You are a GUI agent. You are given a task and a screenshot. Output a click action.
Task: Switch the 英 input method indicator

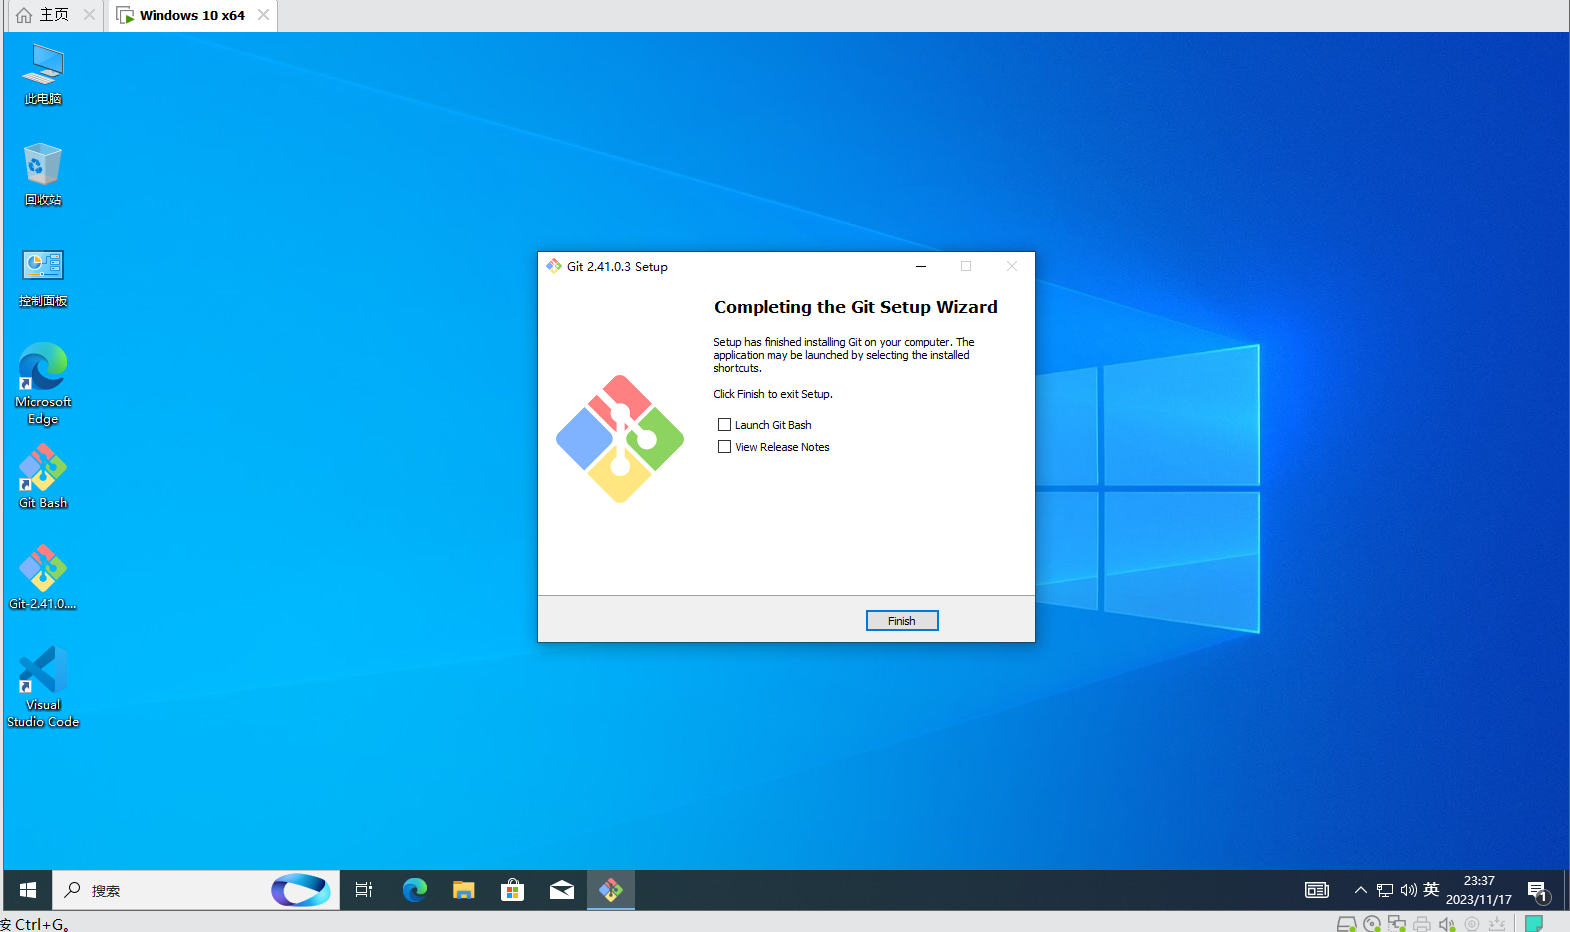1431,890
